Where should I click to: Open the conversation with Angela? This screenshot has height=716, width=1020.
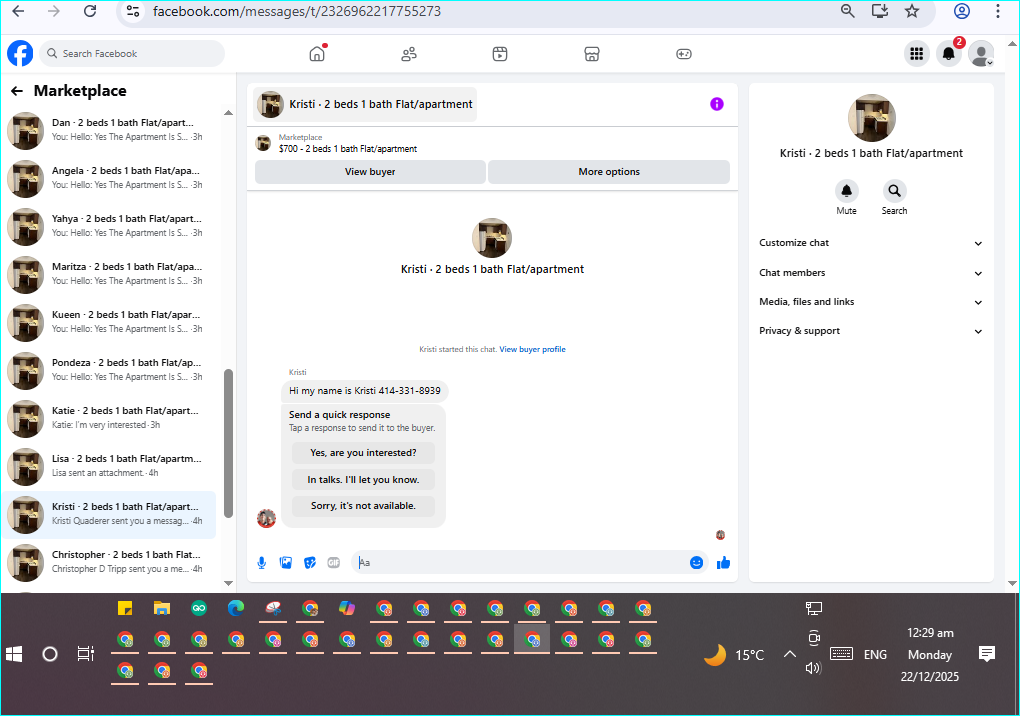[109, 178]
